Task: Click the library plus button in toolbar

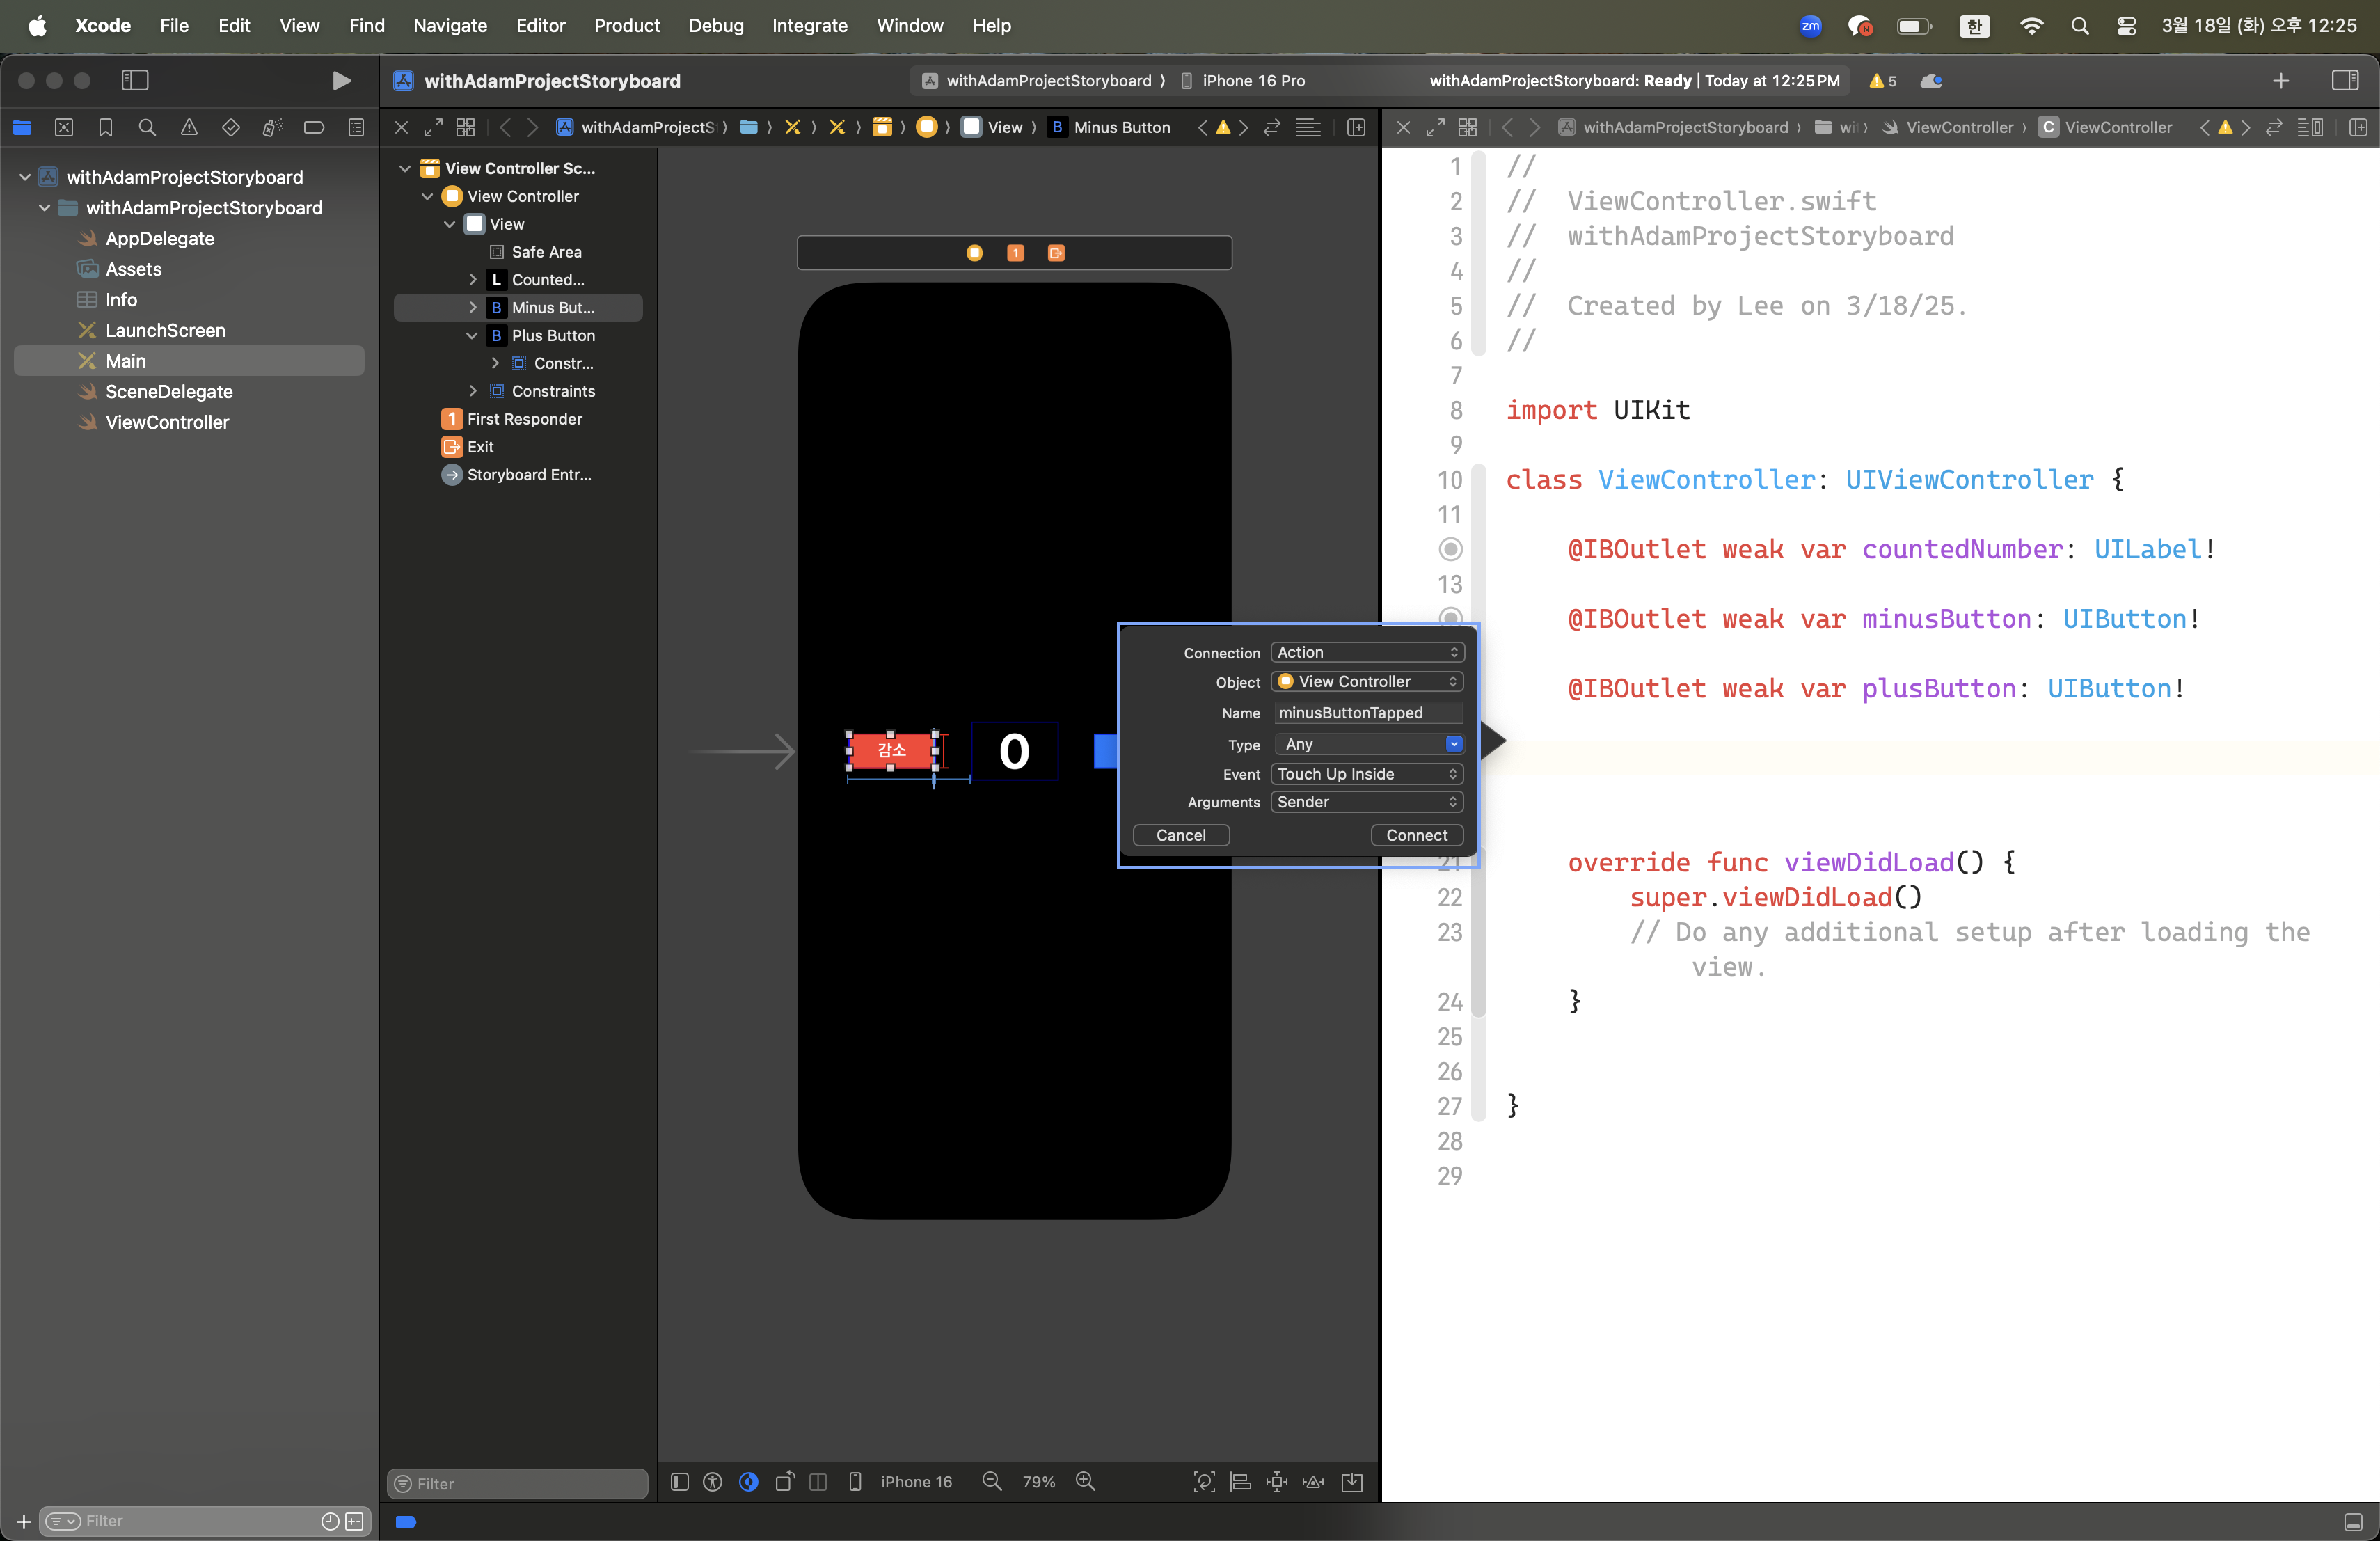Action: pyautogui.click(x=2281, y=81)
